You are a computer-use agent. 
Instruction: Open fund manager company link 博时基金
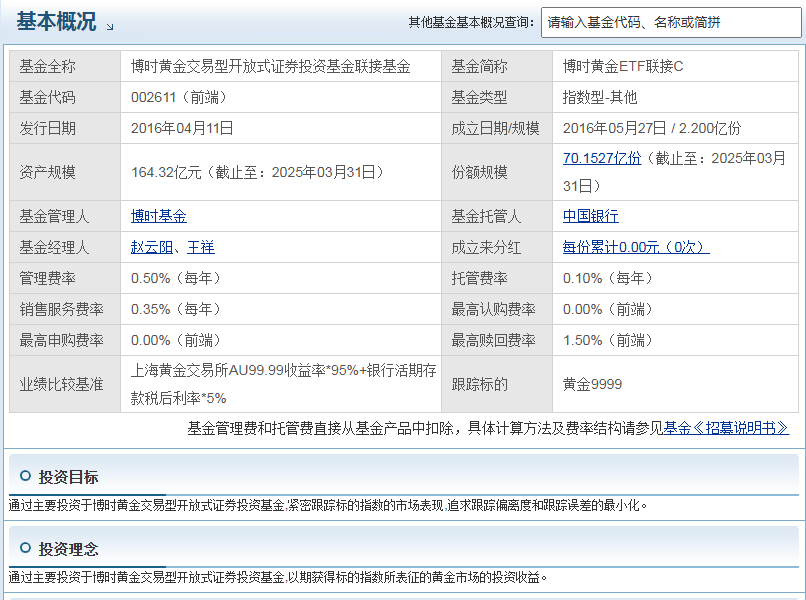click(x=159, y=216)
